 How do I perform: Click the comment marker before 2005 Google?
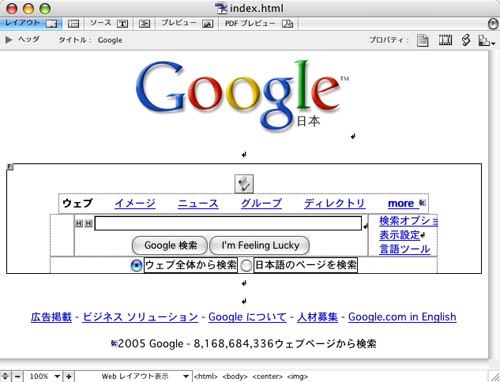tap(114, 343)
